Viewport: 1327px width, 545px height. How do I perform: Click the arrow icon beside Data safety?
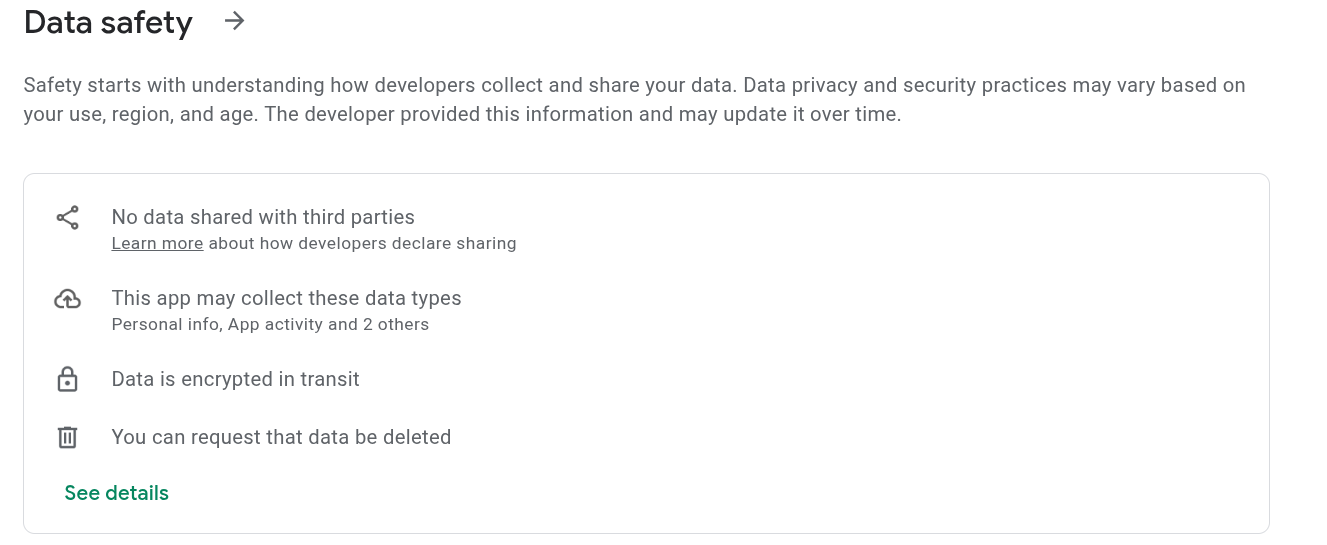[x=234, y=21]
